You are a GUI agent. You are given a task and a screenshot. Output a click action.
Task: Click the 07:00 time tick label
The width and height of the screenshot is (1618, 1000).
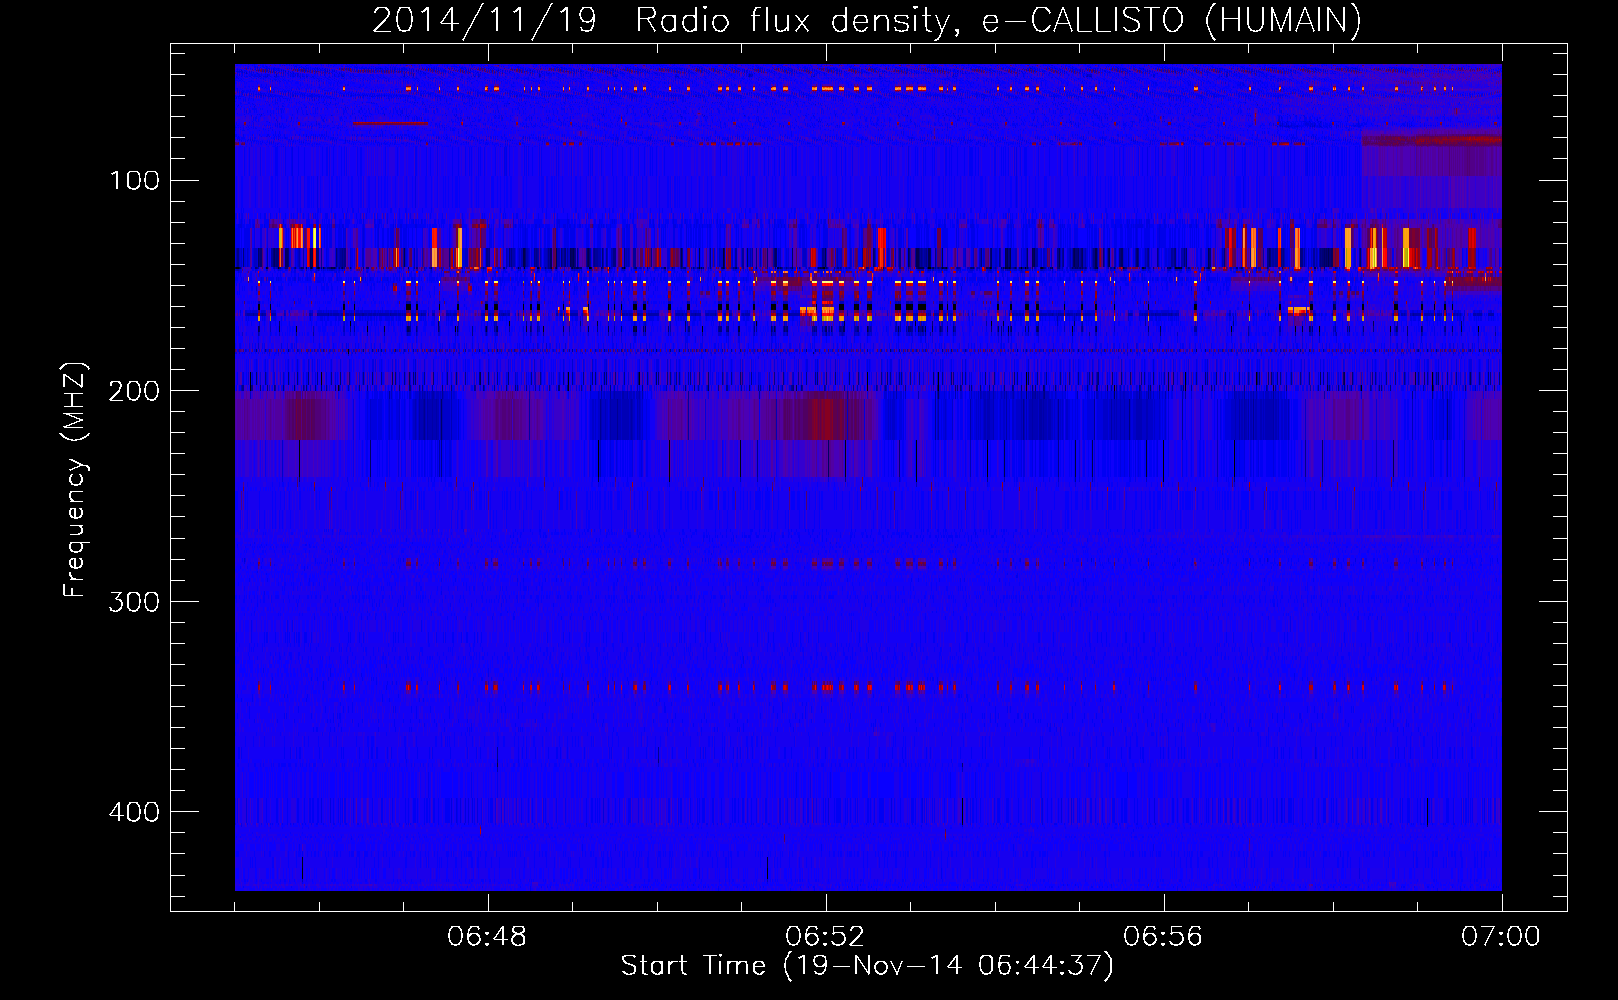click(1501, 937)
